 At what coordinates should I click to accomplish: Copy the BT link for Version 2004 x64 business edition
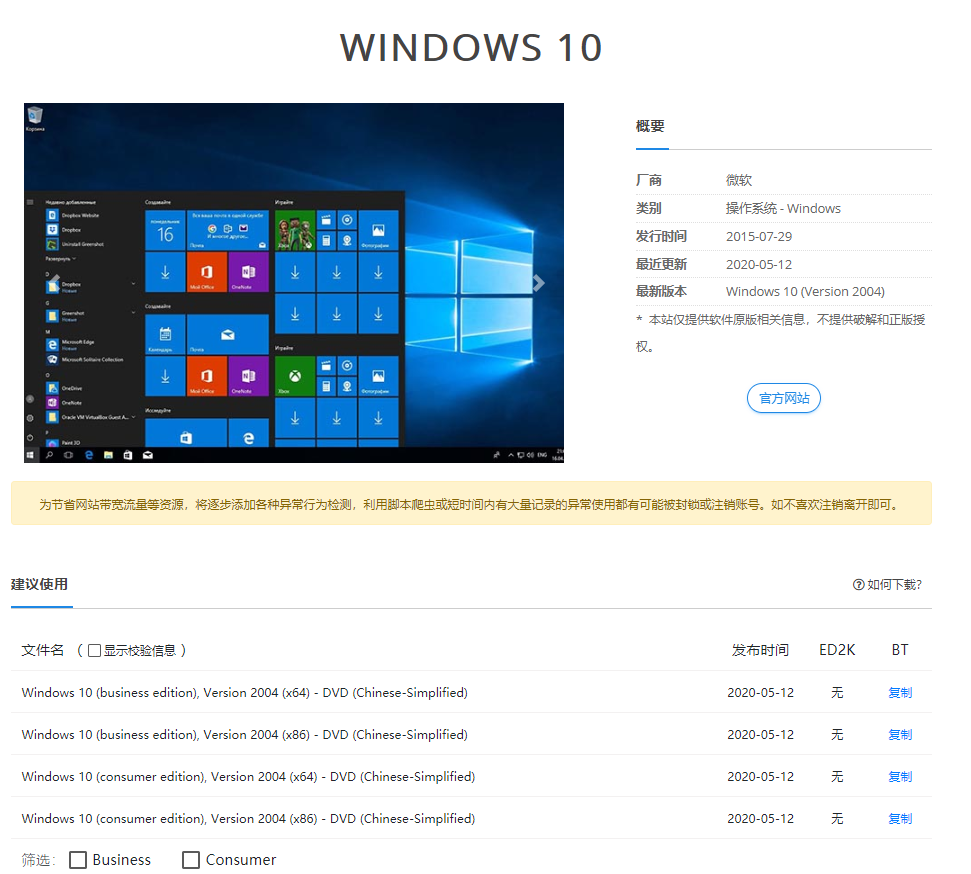pos(899,692)
